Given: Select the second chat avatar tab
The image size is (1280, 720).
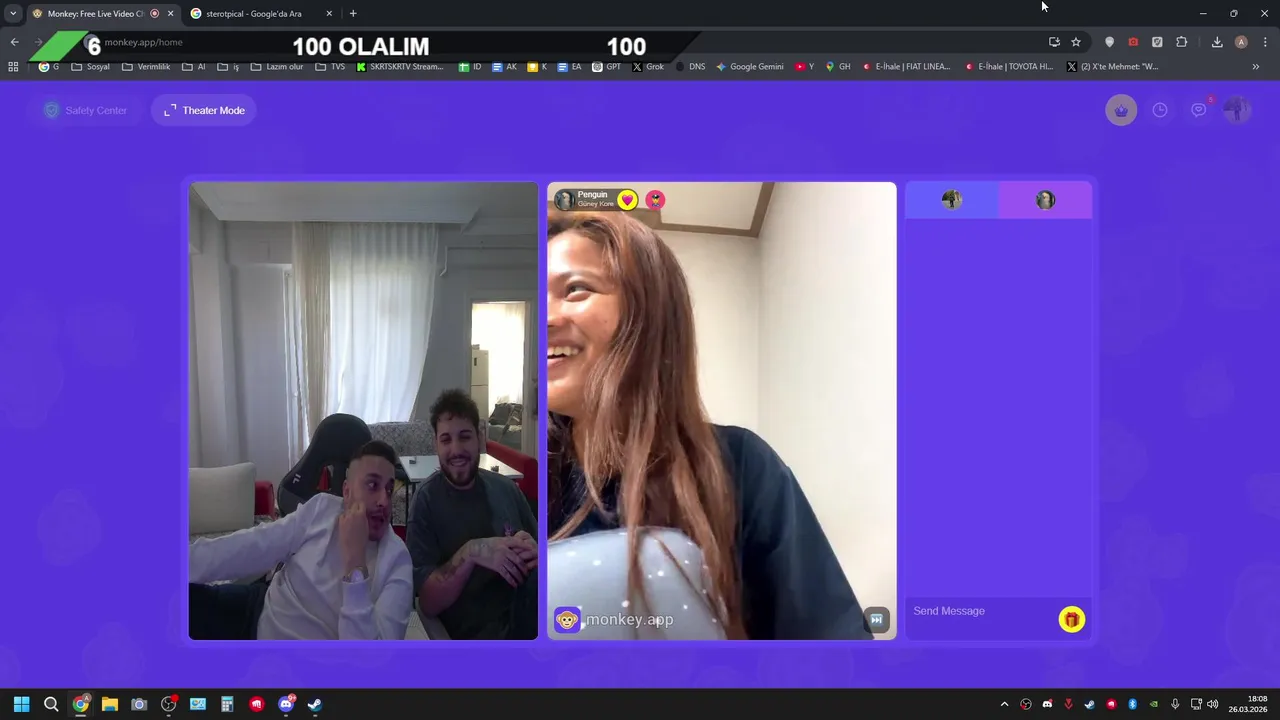Looking at the screenshot, I should pyautogui.click(x=1045, y=200).
